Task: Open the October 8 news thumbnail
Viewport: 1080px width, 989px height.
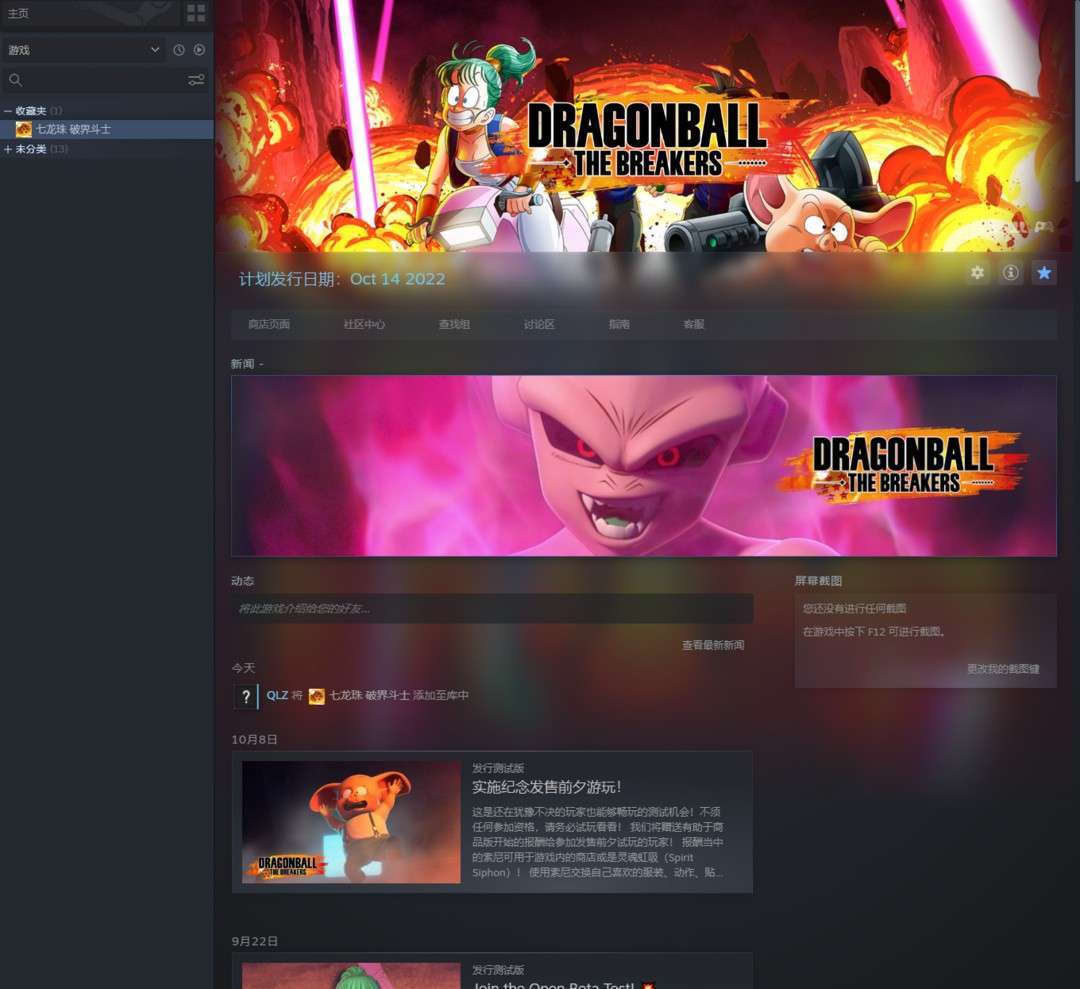Action: tap(351, 822)
